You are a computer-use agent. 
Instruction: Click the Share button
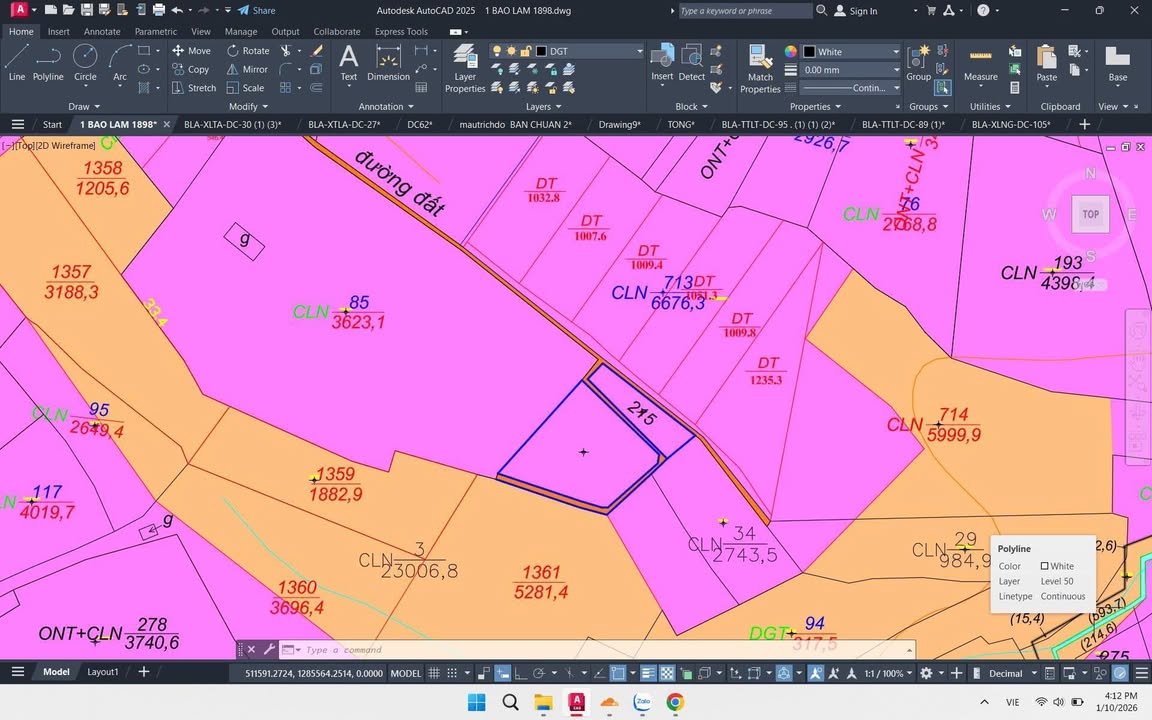[x=256, y=10]
